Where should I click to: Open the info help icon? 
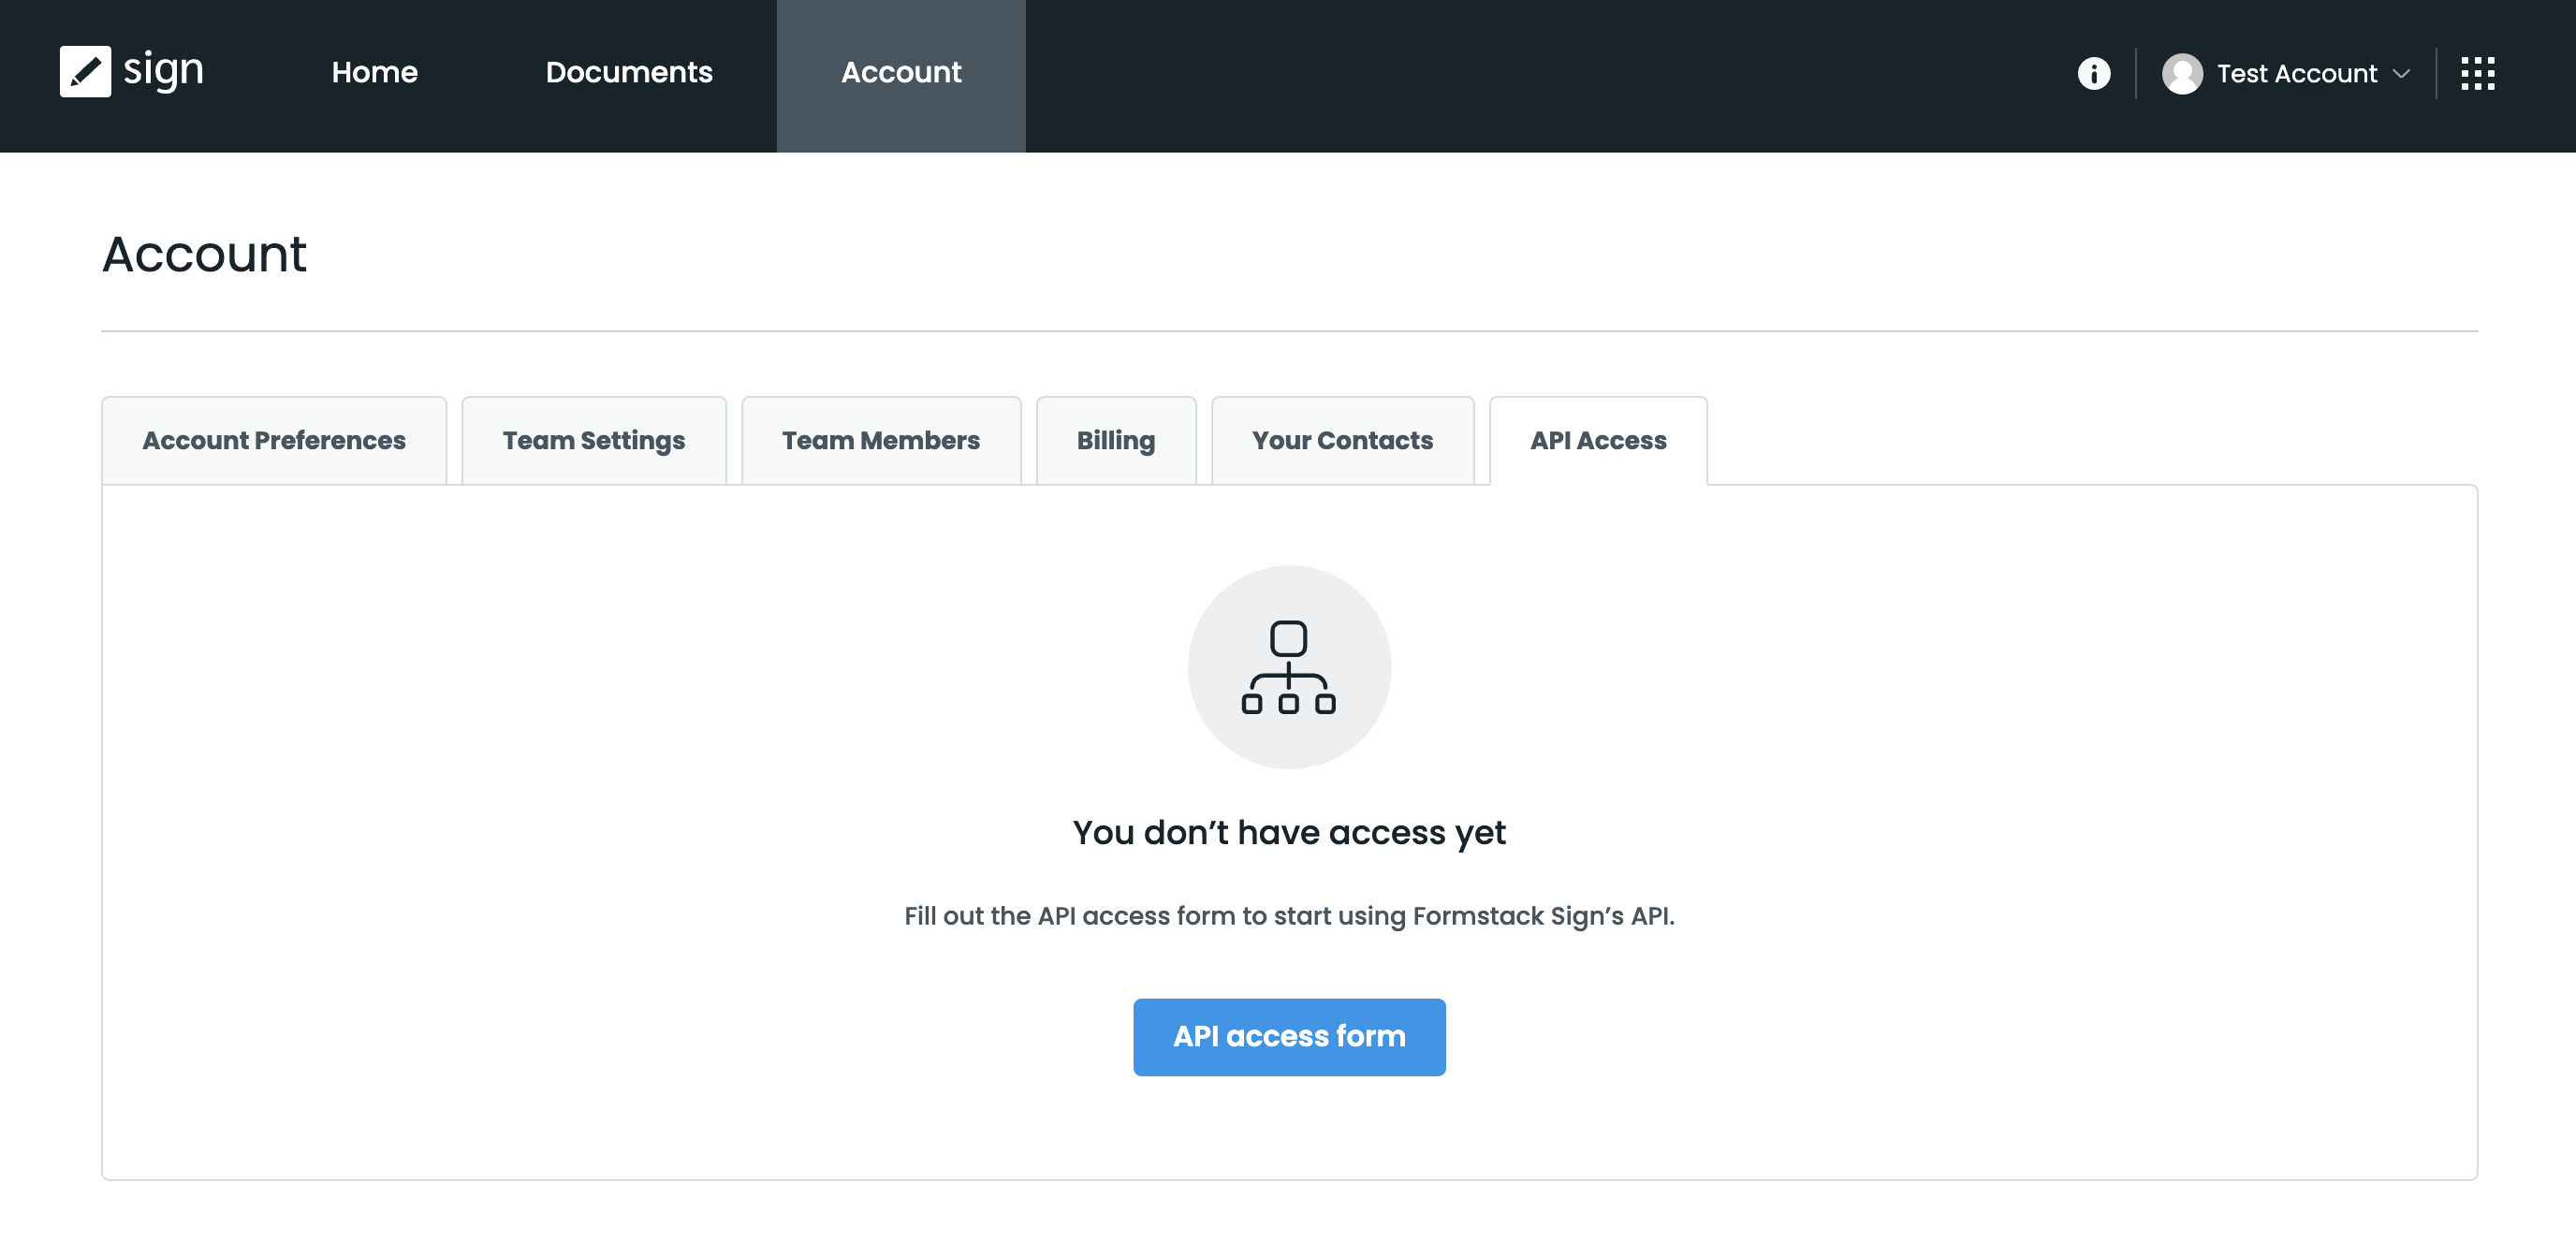coord(2093,73)
